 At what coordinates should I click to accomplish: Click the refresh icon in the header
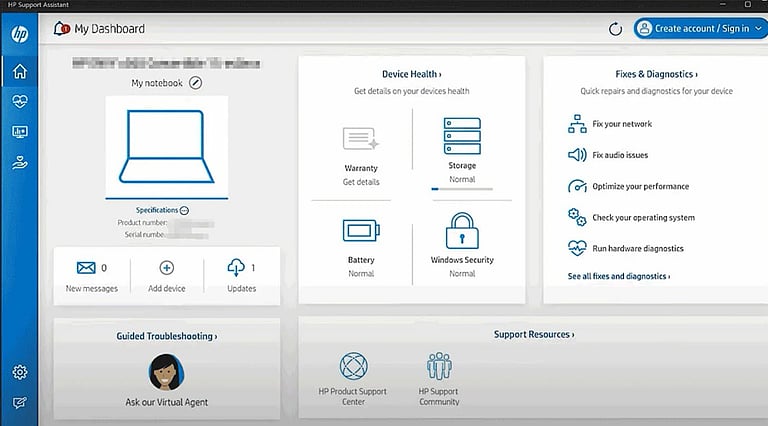point(615,29)
